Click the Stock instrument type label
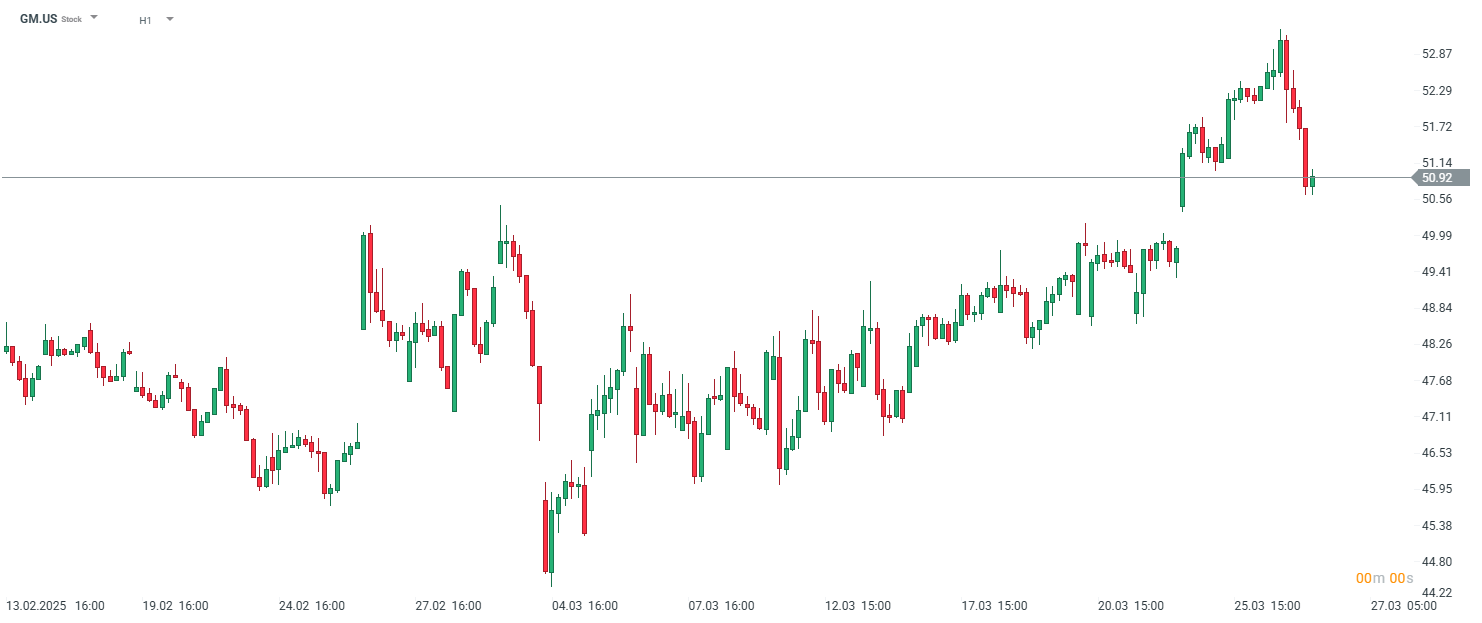1482x623 pixels. (72, 20)
